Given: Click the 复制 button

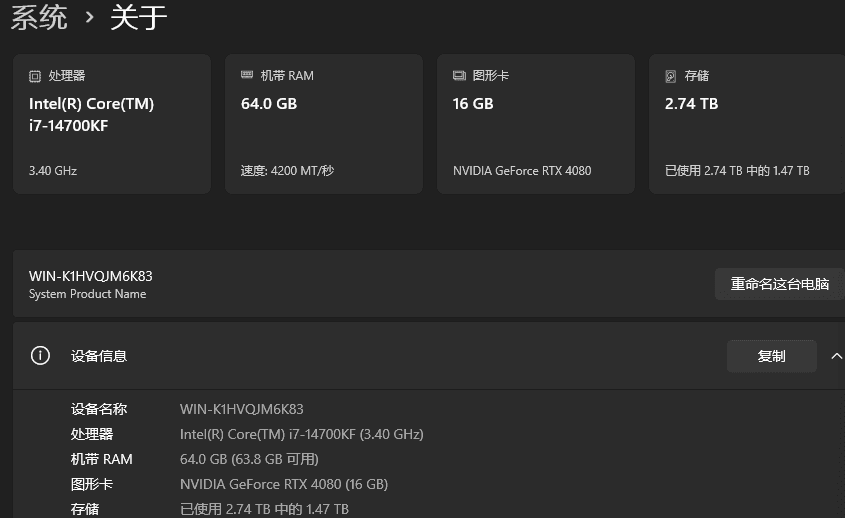Looking at the screenshot, I should coord(772,356).
